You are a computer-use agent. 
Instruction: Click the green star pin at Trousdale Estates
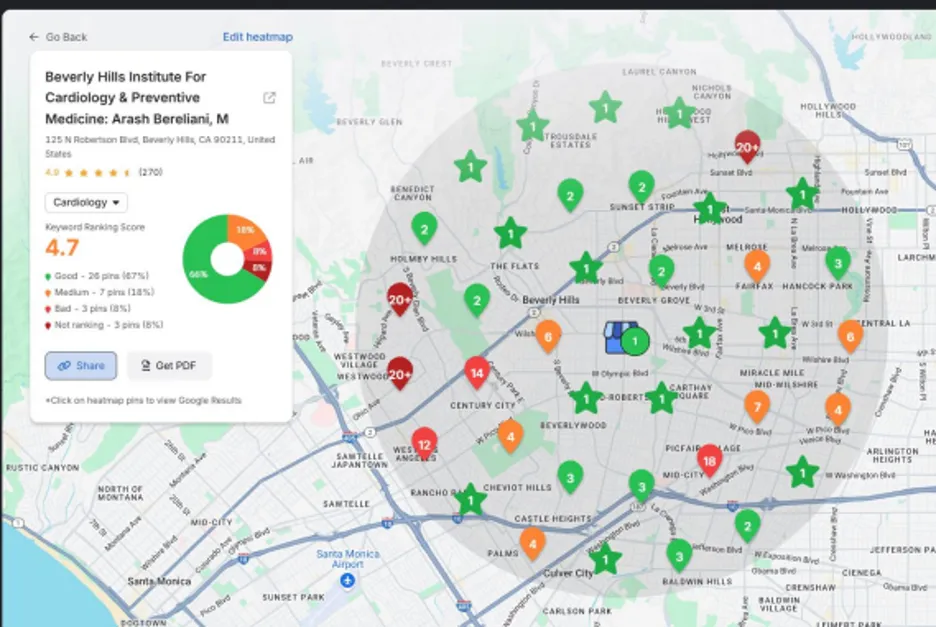point(532,127)
